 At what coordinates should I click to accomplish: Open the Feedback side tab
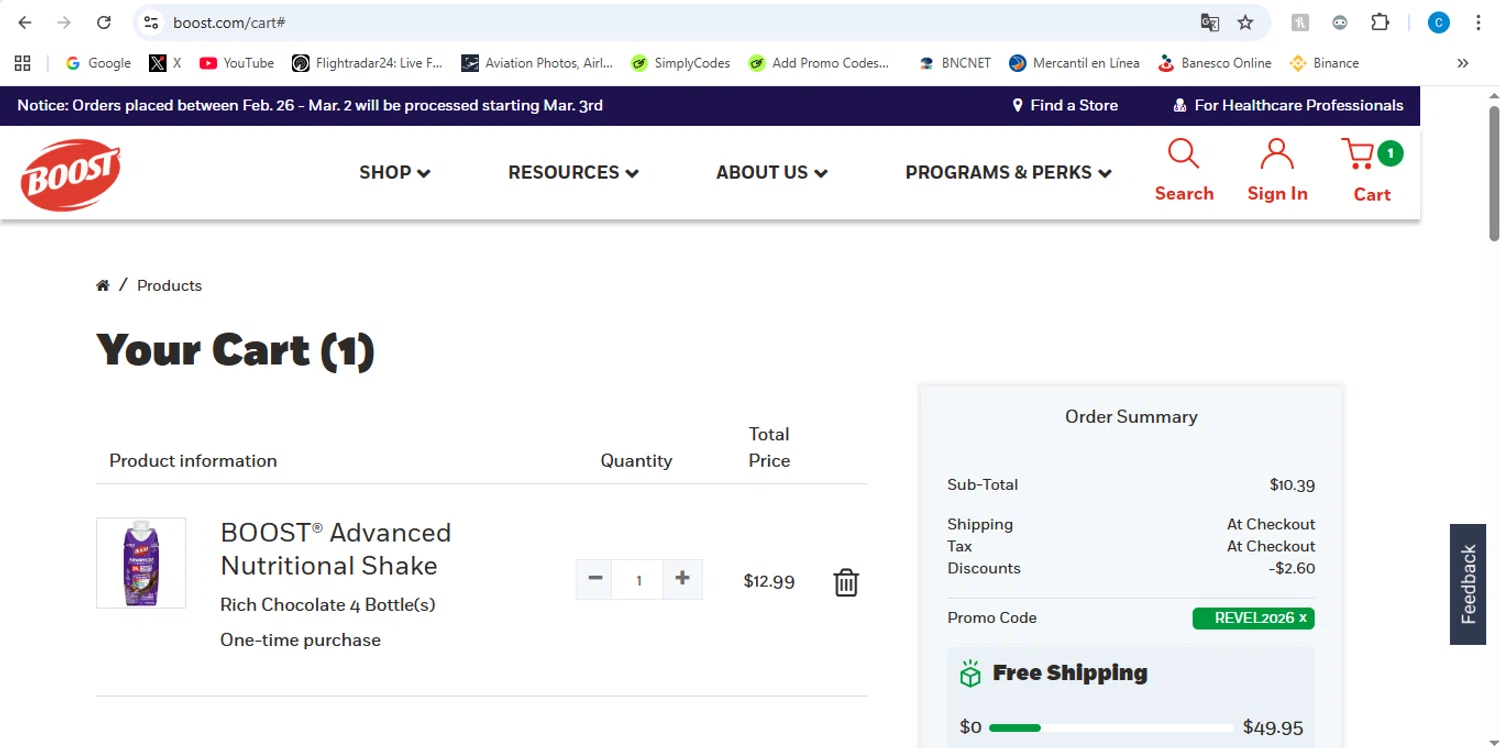pyautogui.click(x=1468, y=584)
